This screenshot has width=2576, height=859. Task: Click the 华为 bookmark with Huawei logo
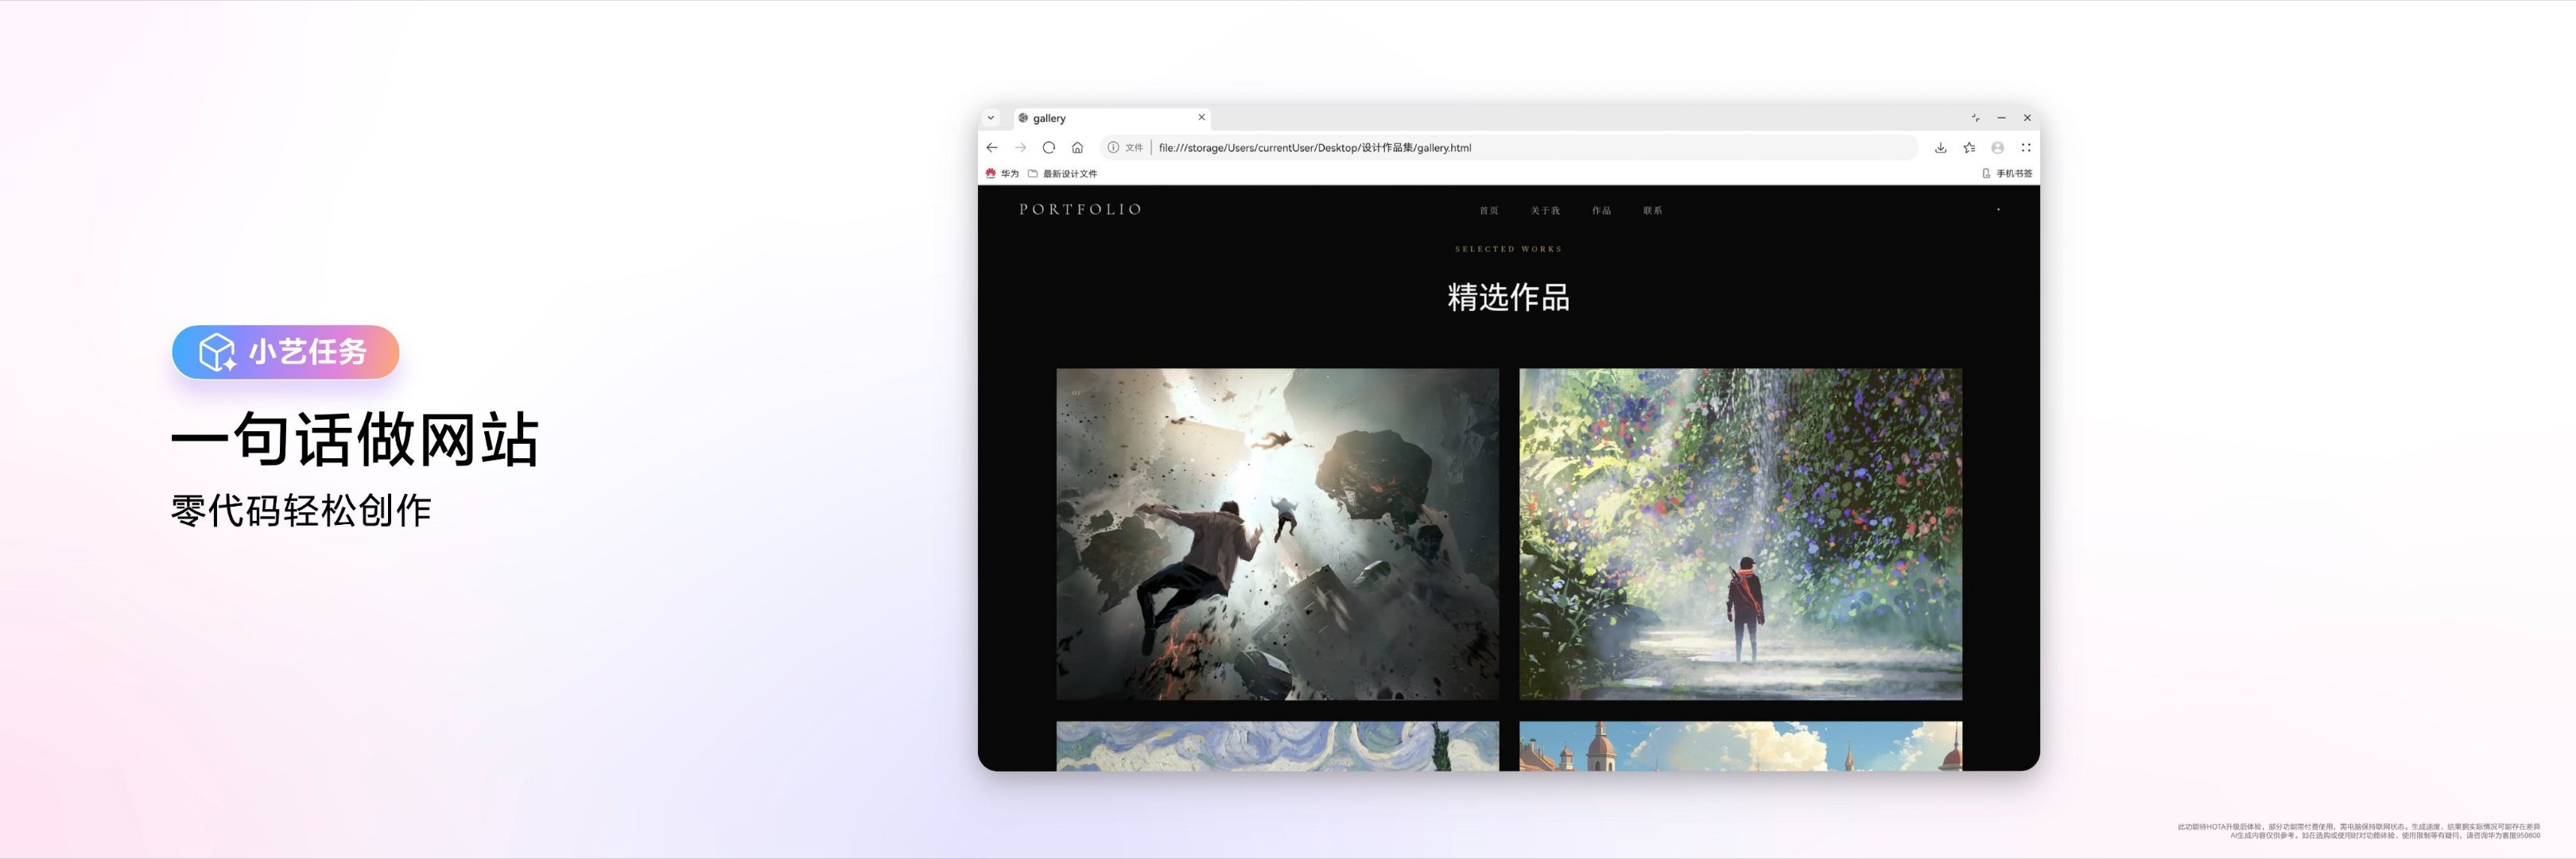pyautogui.click(x=1002, y=174)
